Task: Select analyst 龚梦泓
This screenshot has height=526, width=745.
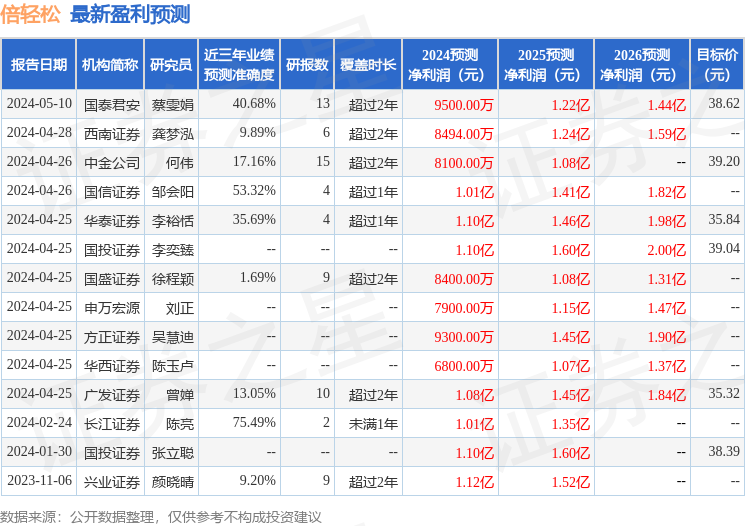Action: 172,134
